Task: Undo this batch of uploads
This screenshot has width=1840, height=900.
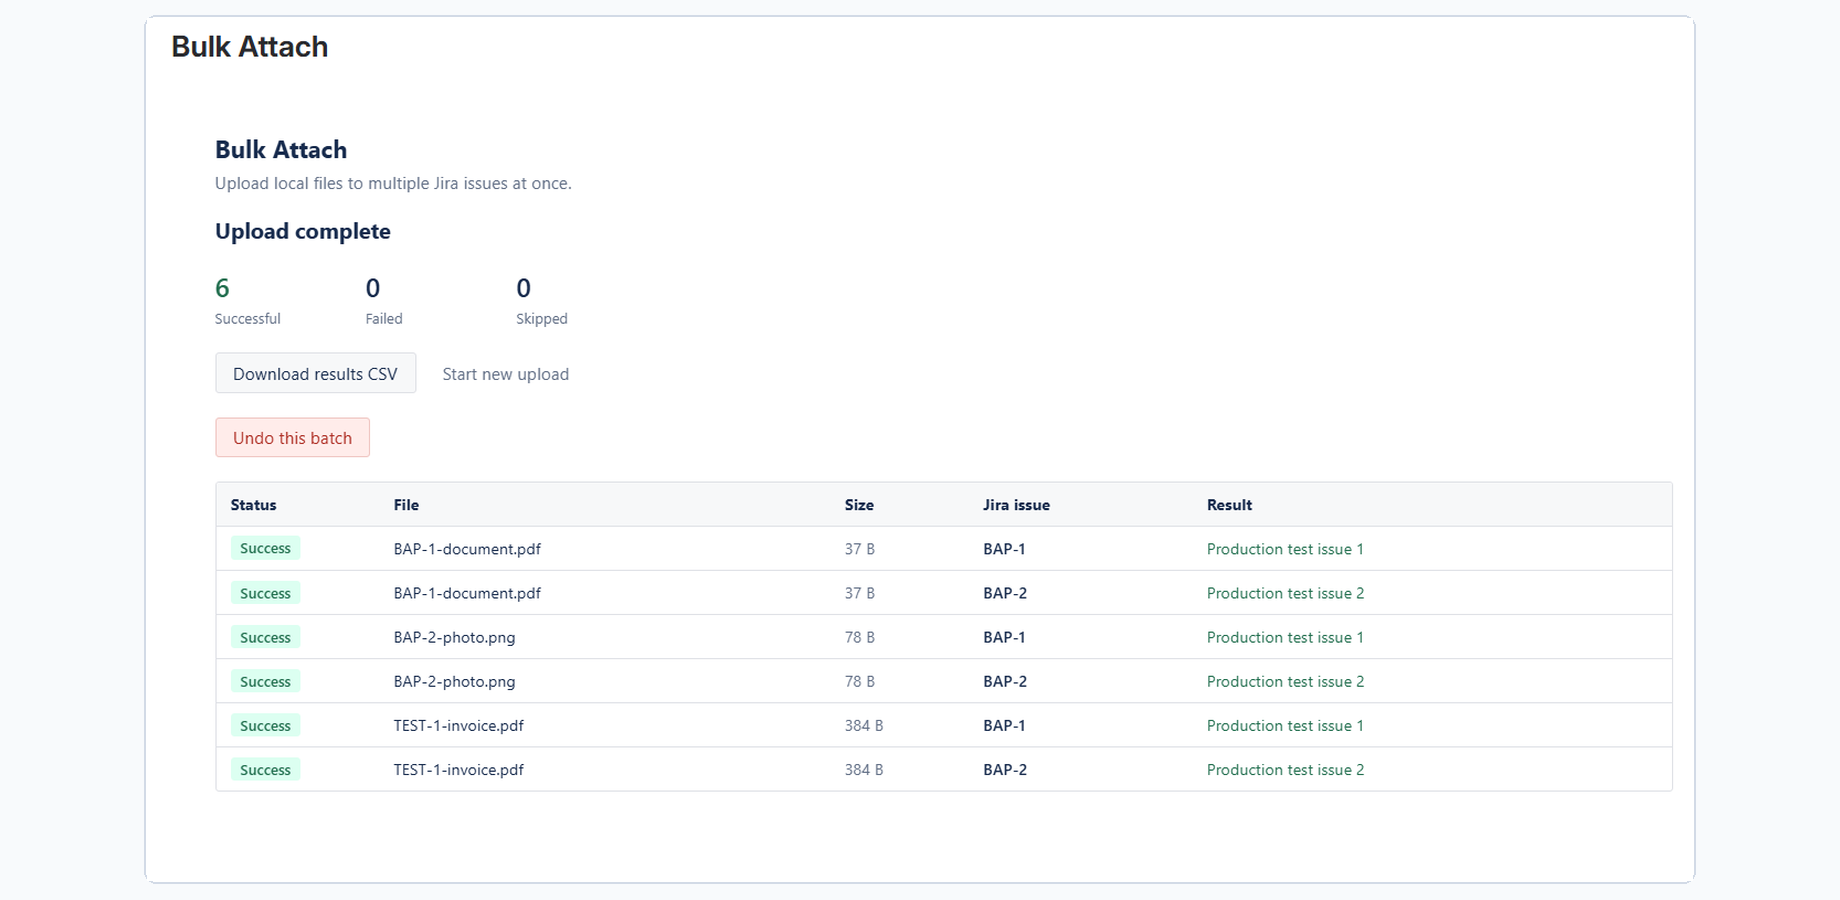Action: (292, 437)
